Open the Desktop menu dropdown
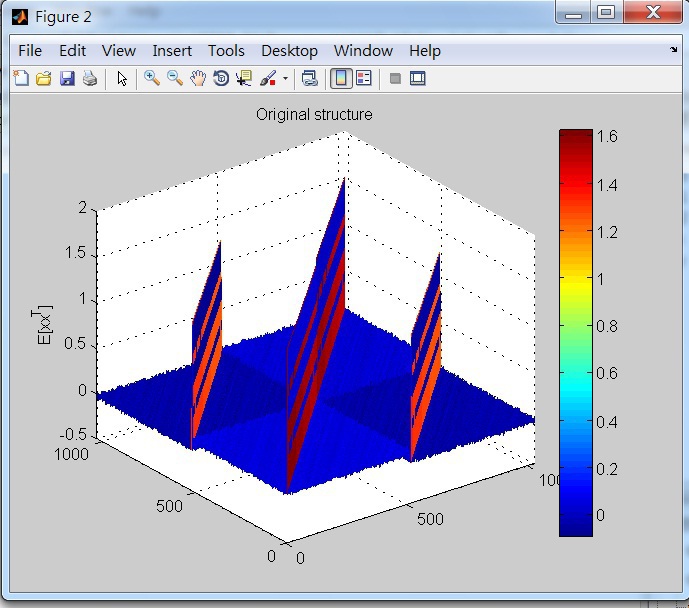689x608 pixels. 289,51
